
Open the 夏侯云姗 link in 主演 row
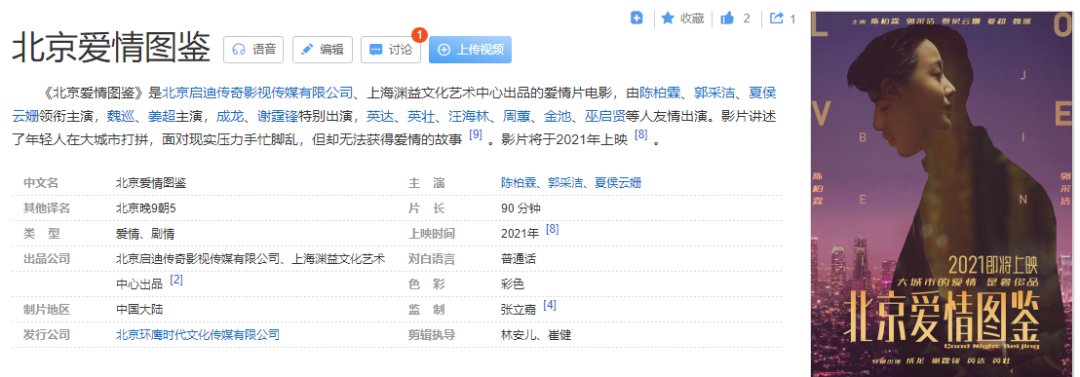(618, 183)
